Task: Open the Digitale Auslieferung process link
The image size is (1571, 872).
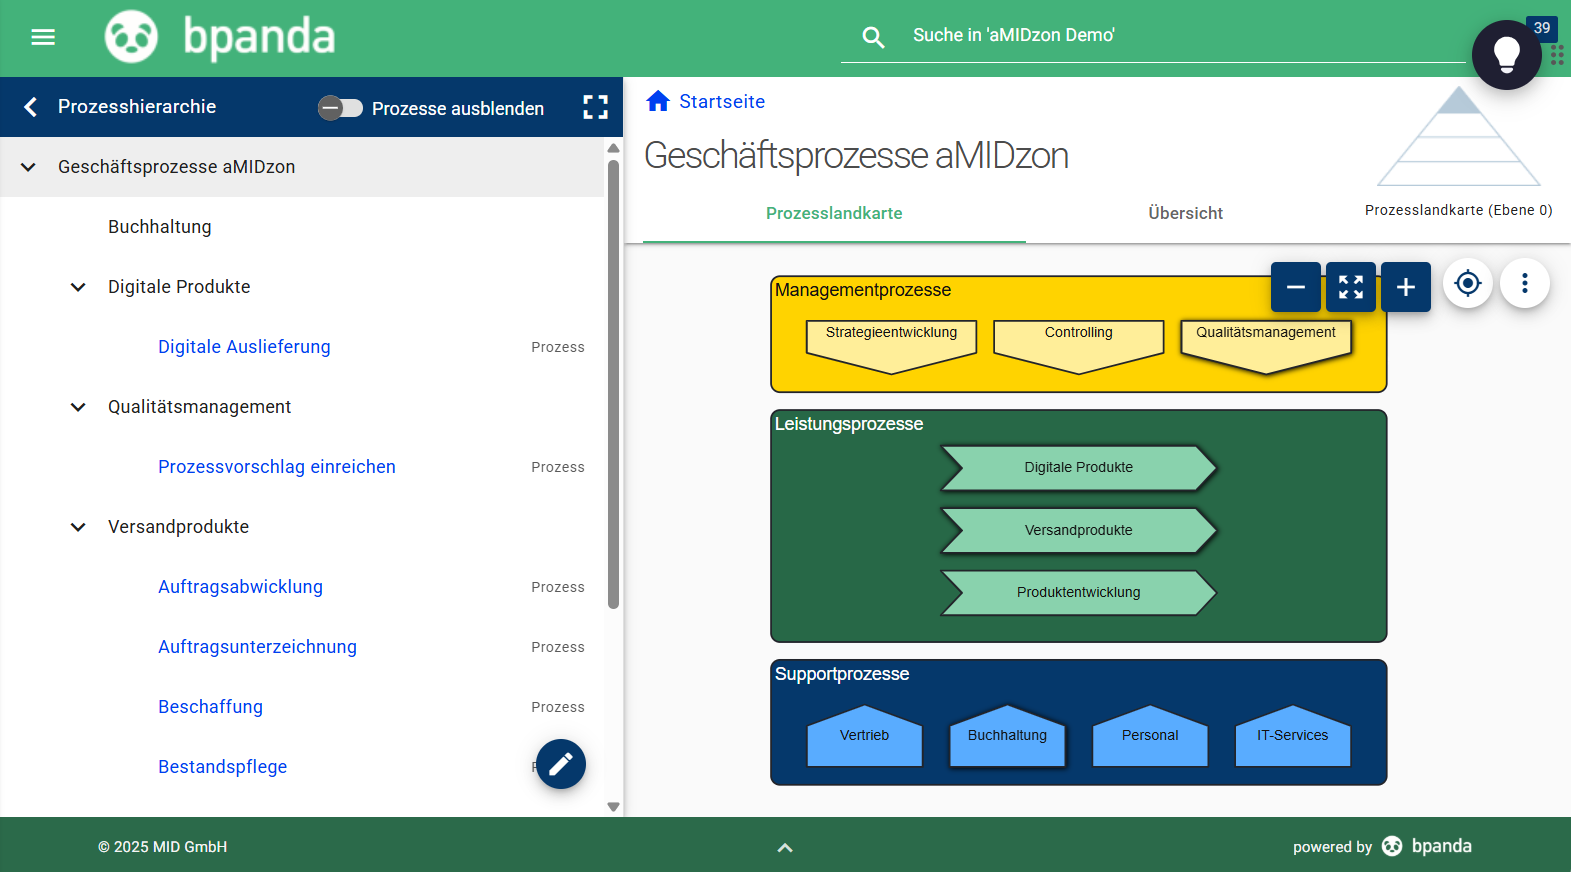Action: click(244, 347)
